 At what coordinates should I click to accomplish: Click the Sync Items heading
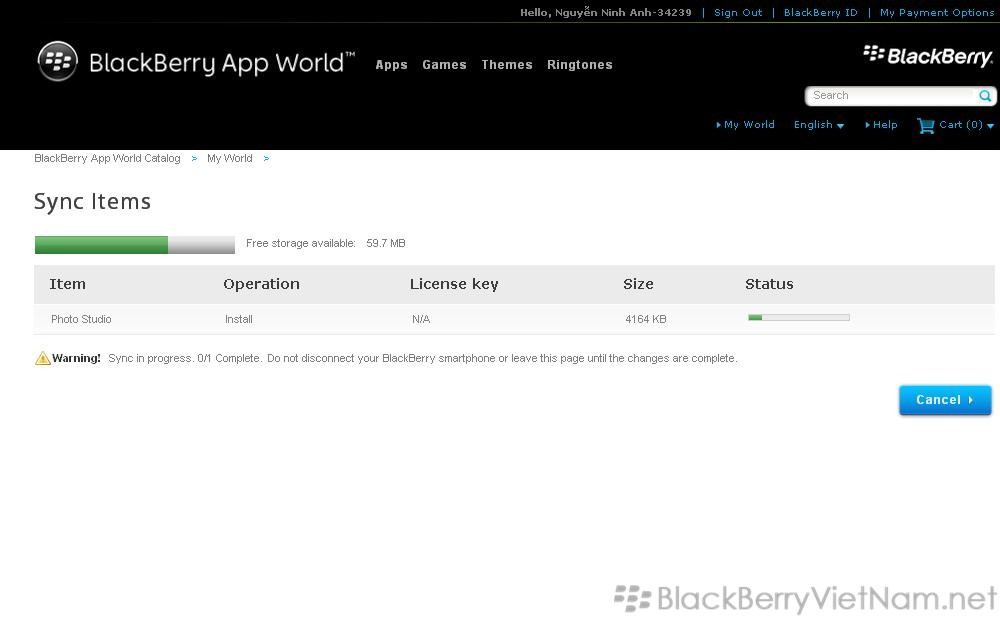(x=92, y=202)
